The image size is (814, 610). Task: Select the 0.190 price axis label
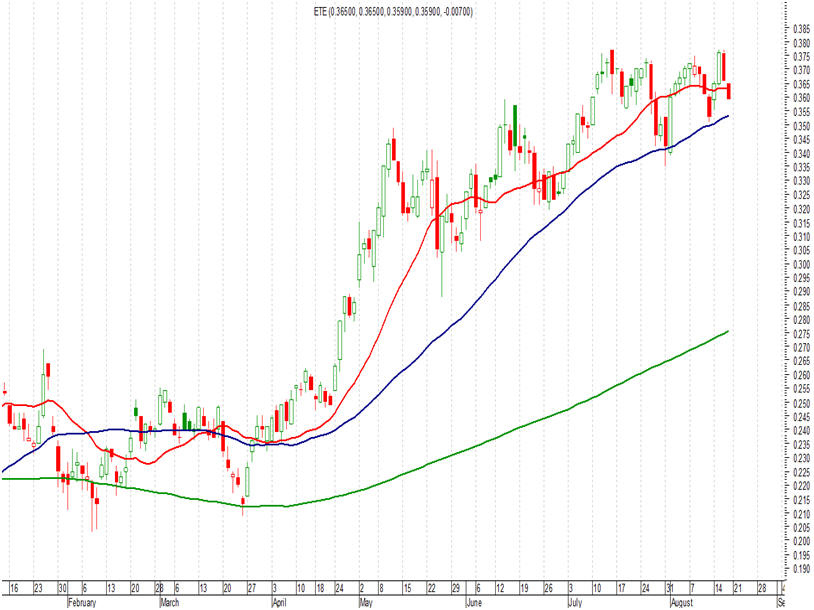(803, 570)
